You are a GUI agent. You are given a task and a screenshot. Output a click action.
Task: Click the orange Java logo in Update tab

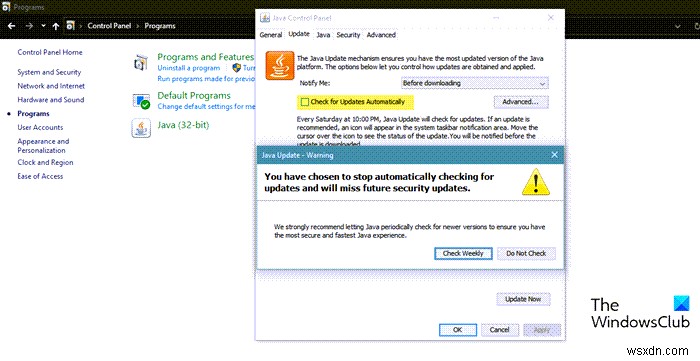pyautogui.click(x=280, y=66)
